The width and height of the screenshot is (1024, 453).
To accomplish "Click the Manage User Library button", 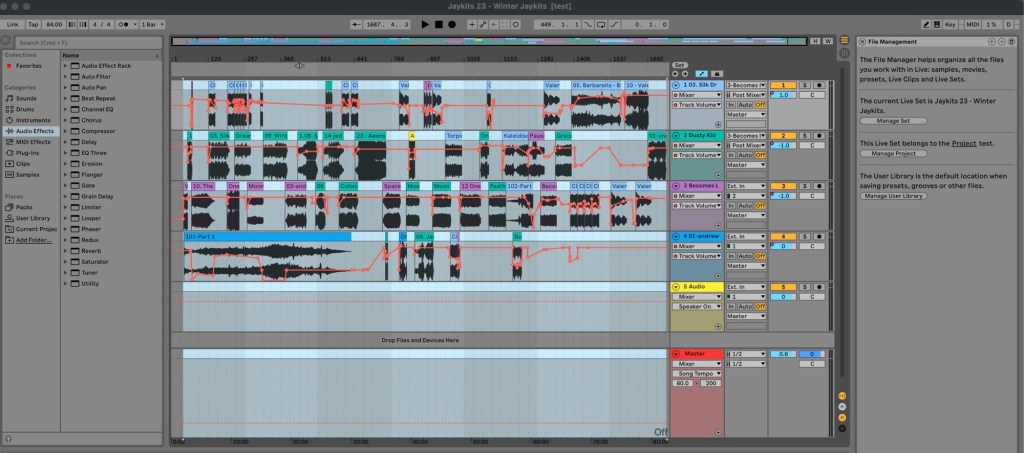I will [894, 196].
